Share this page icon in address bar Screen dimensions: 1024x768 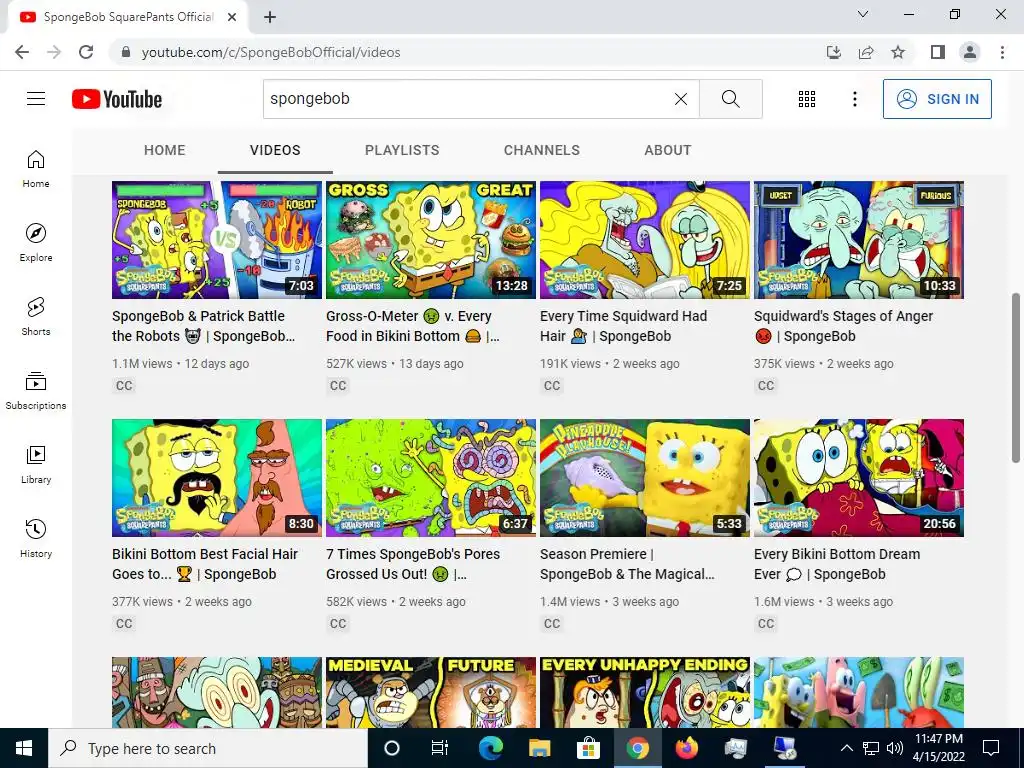tap(866, 52)
